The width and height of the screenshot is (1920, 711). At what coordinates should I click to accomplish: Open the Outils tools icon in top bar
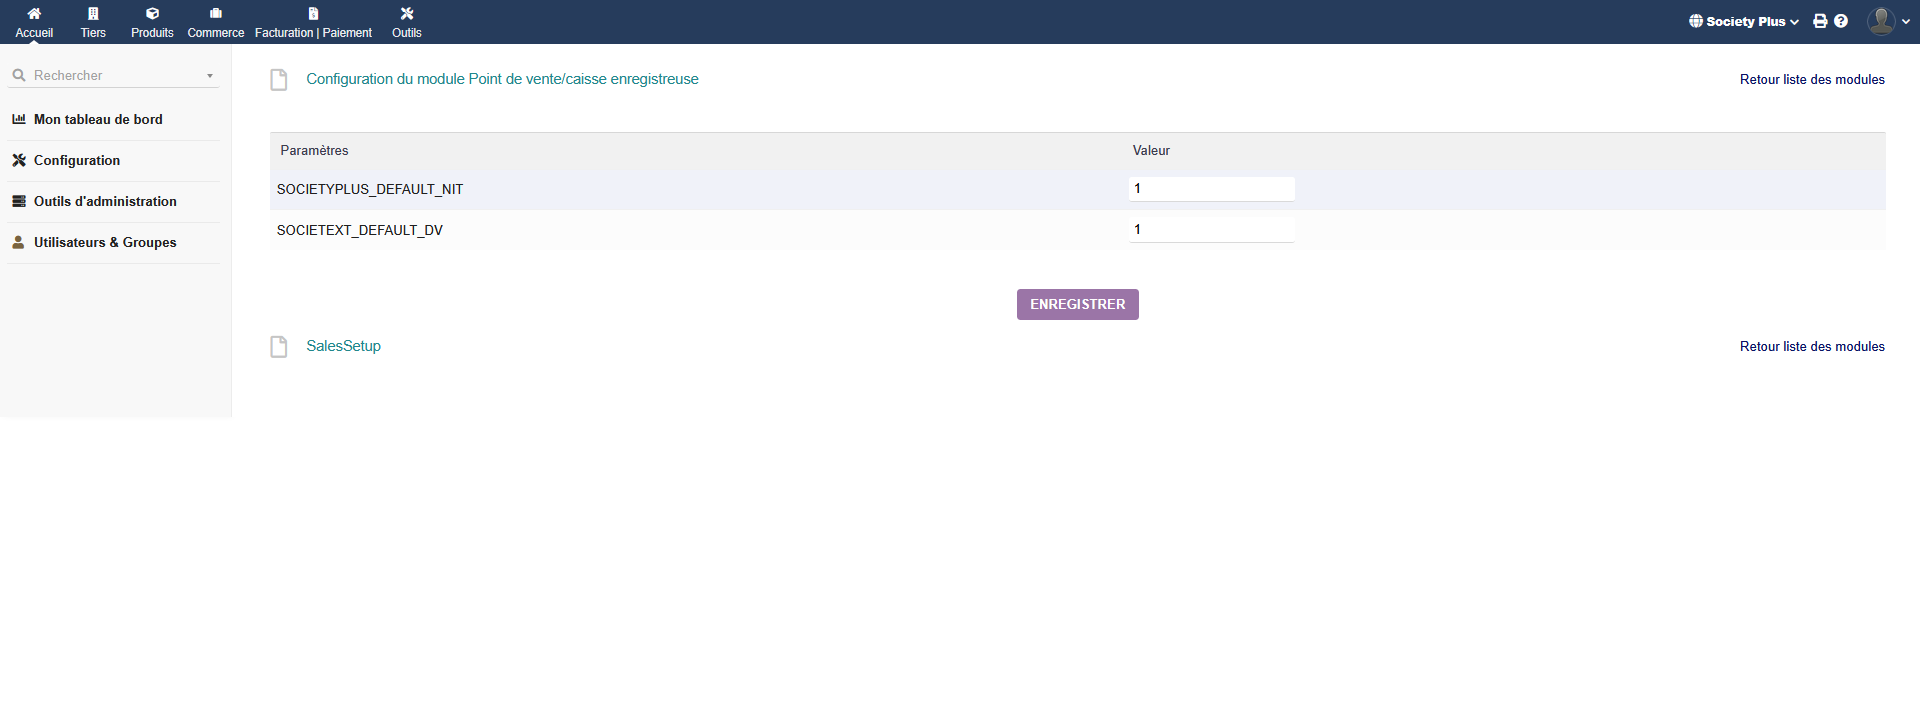406,14
